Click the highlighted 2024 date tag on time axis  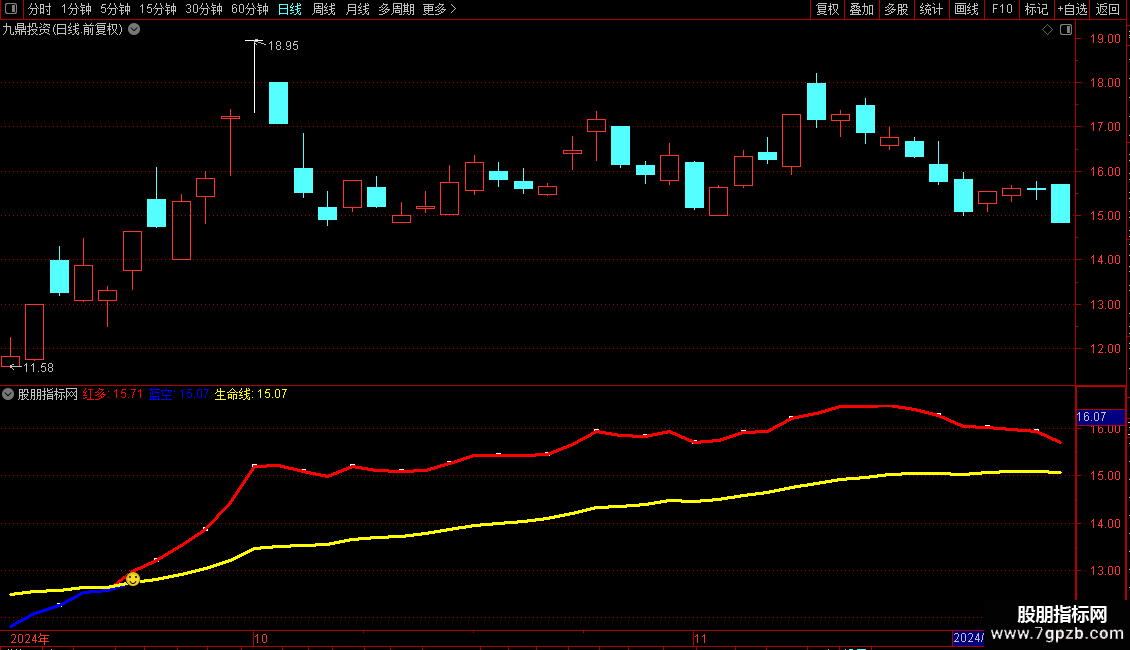pyautogui.click(x=968, y=638)
